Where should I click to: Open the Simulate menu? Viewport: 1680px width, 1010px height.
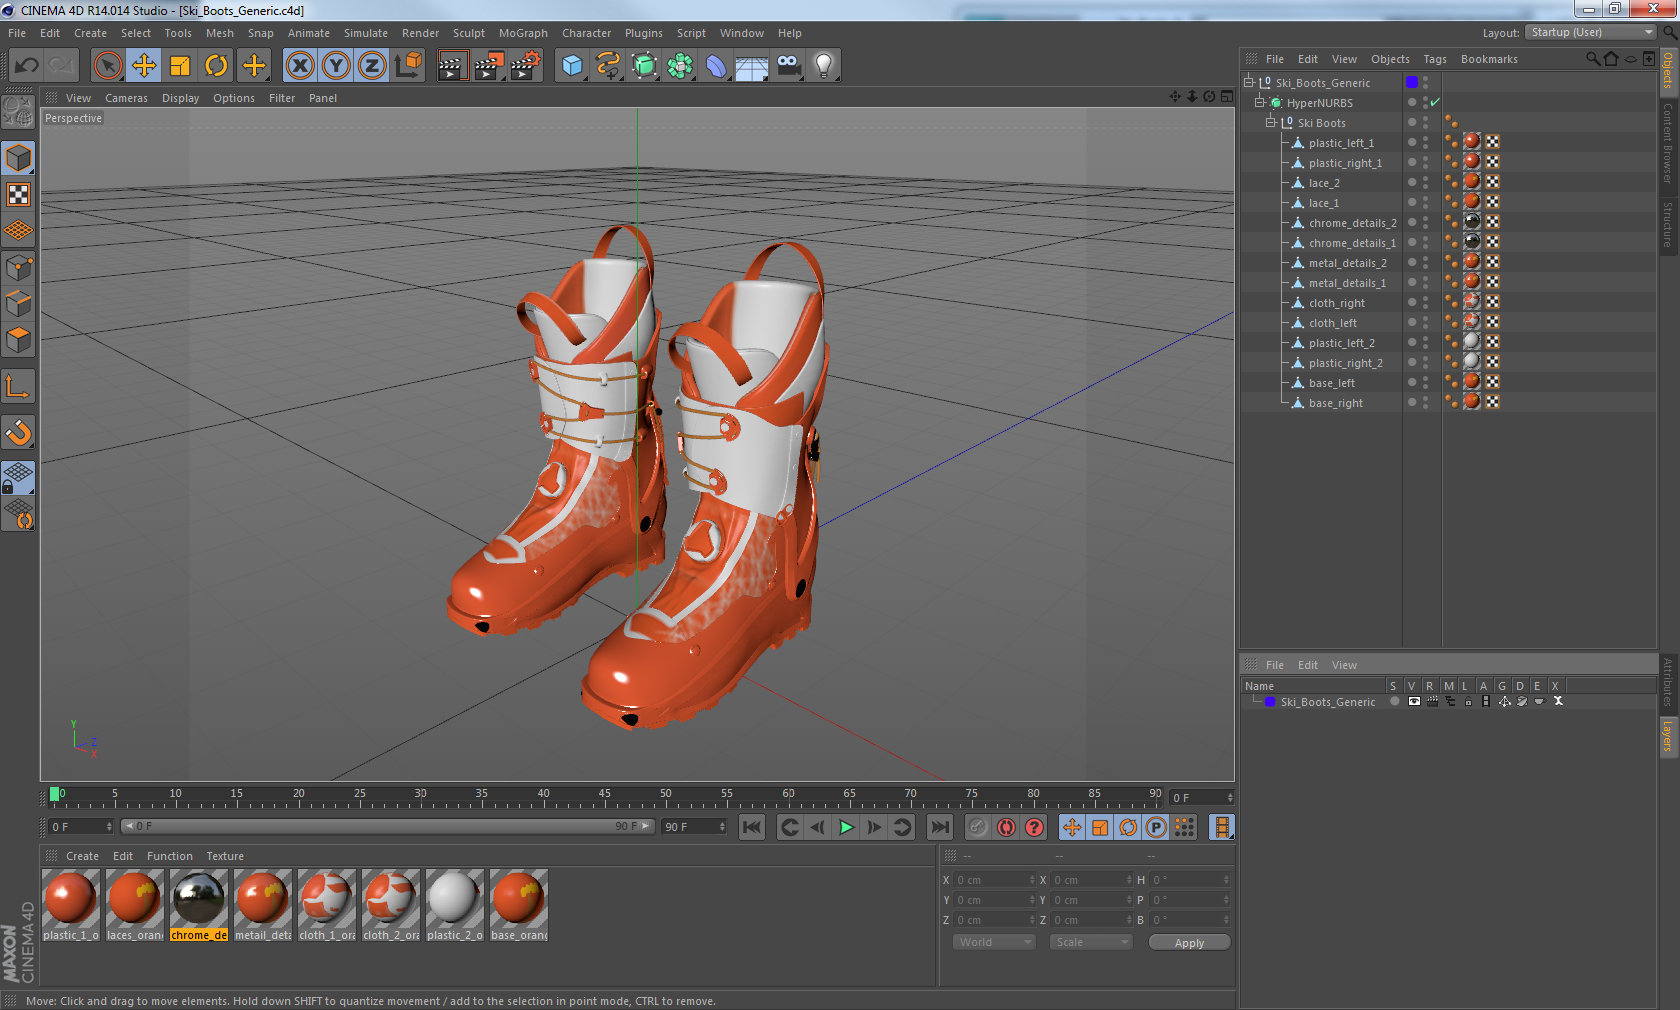coord(365,33)
